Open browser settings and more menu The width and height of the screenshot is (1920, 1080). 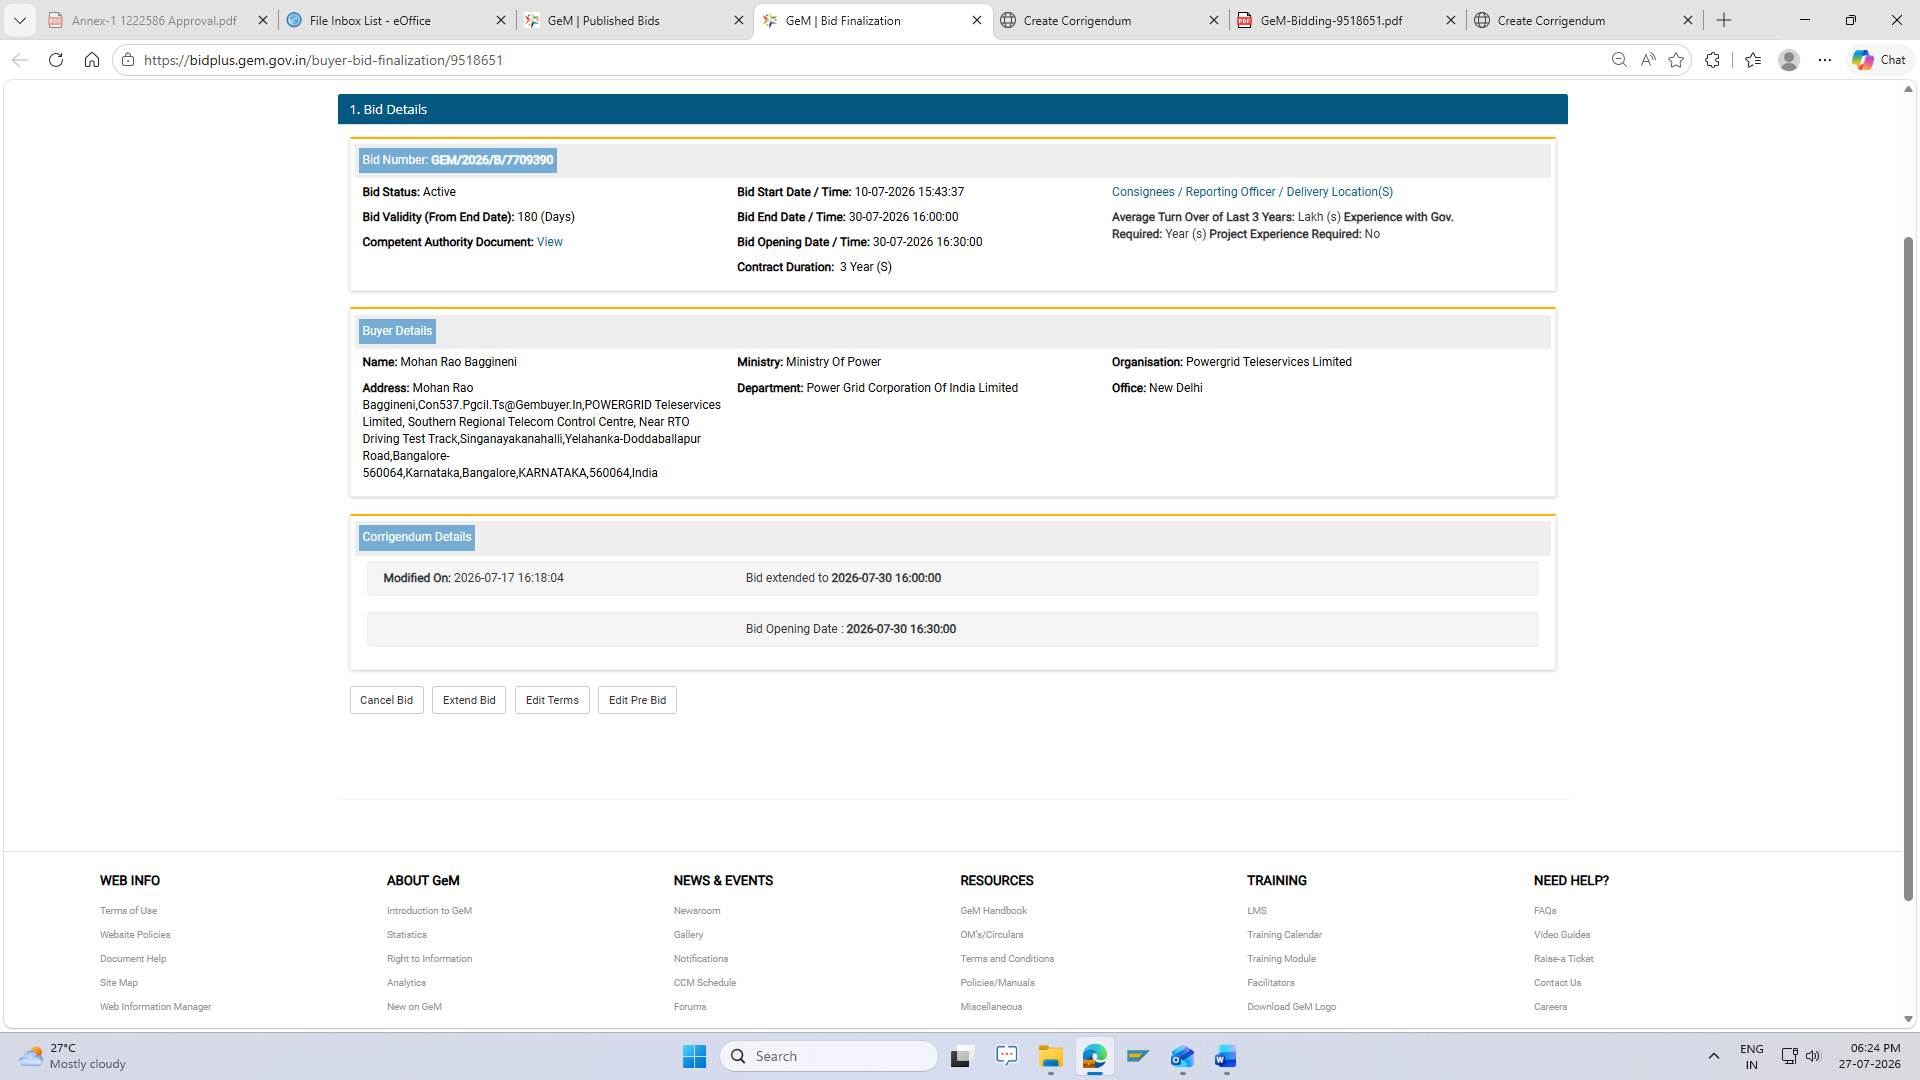point(1825,60)
